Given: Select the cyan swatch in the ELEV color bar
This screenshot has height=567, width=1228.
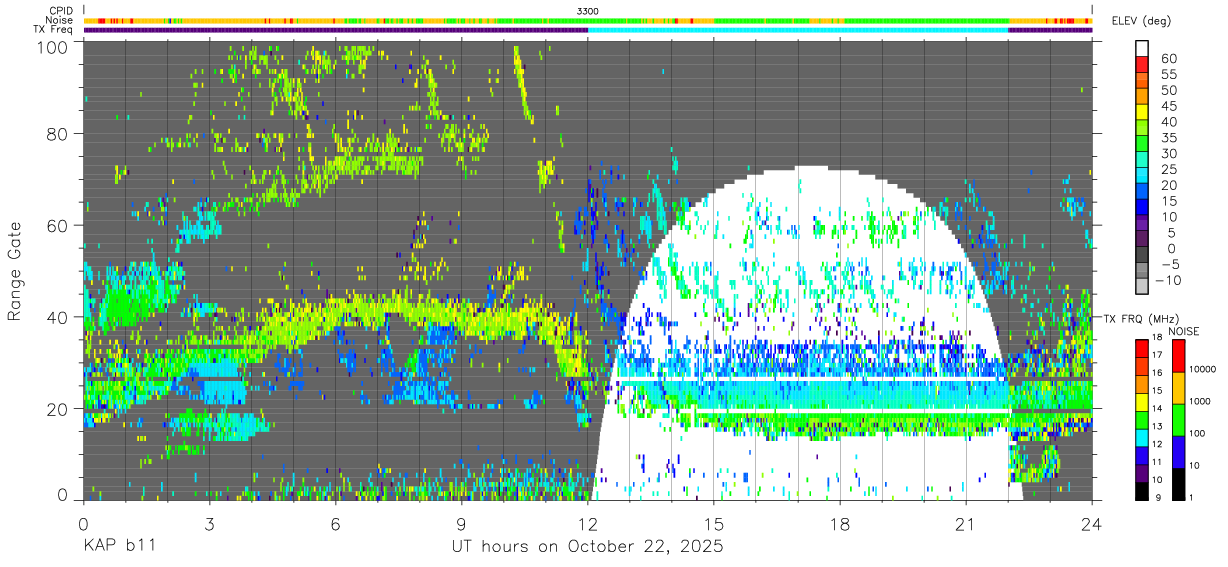Looking at the screenshot, I should click(1142, 174).
